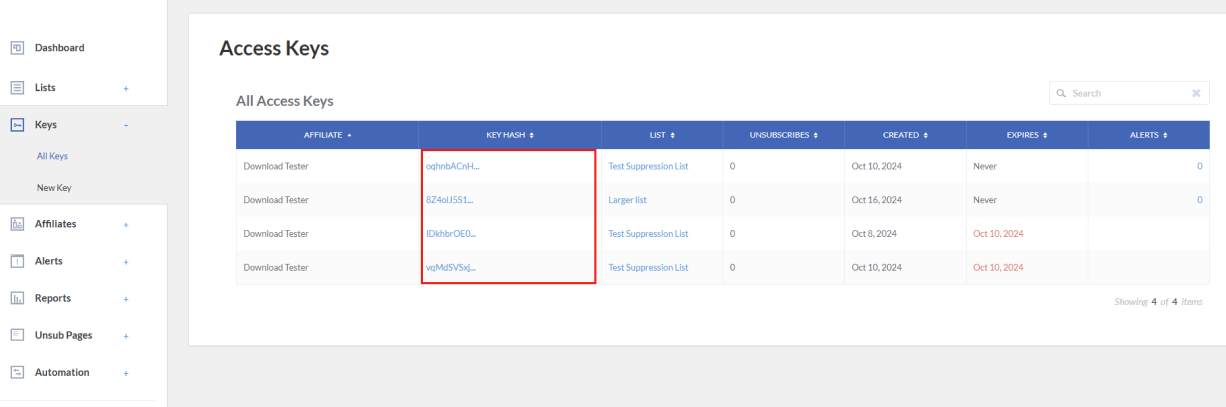Click the Automation icon in sidebar
The image size is (1226, 407).
tap(17, 372)
